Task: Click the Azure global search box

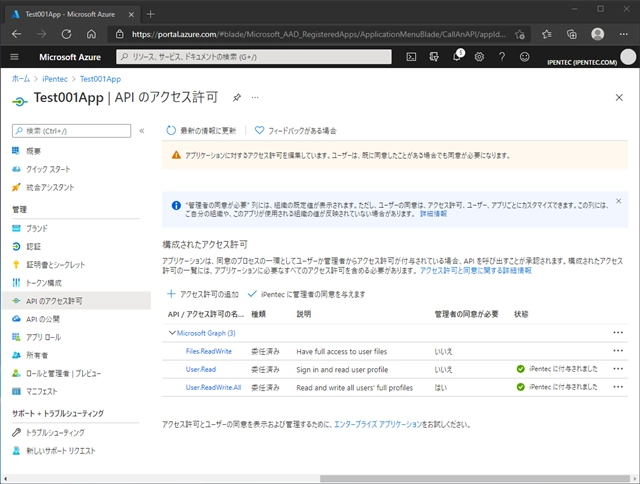Action: coord(254,57)
